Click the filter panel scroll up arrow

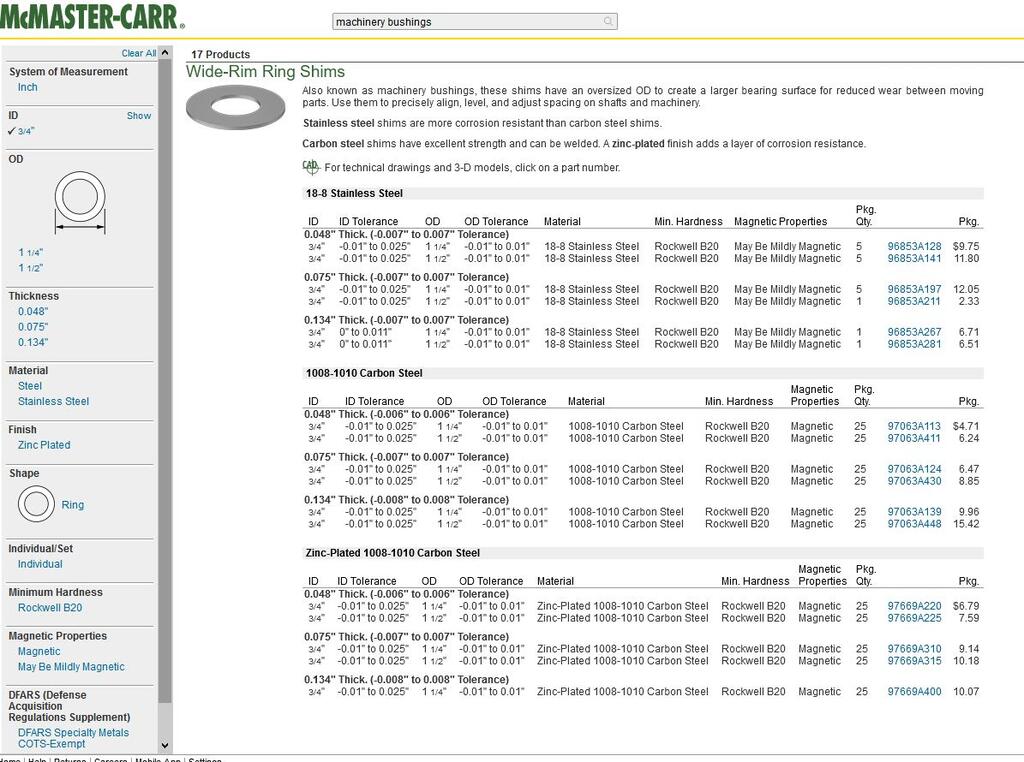pos(165,52)
